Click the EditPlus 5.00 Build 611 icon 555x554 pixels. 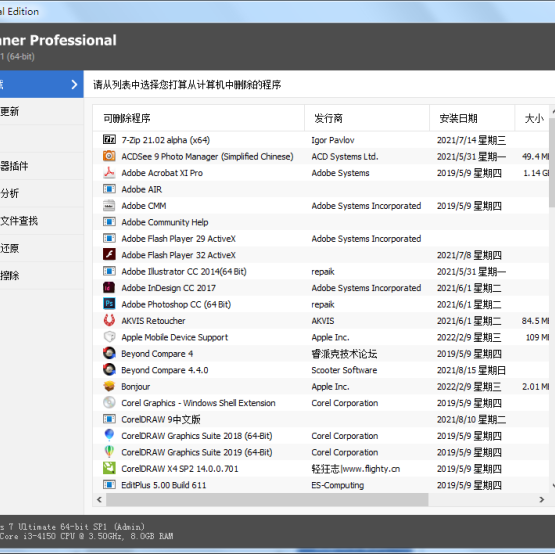[109, 485]
